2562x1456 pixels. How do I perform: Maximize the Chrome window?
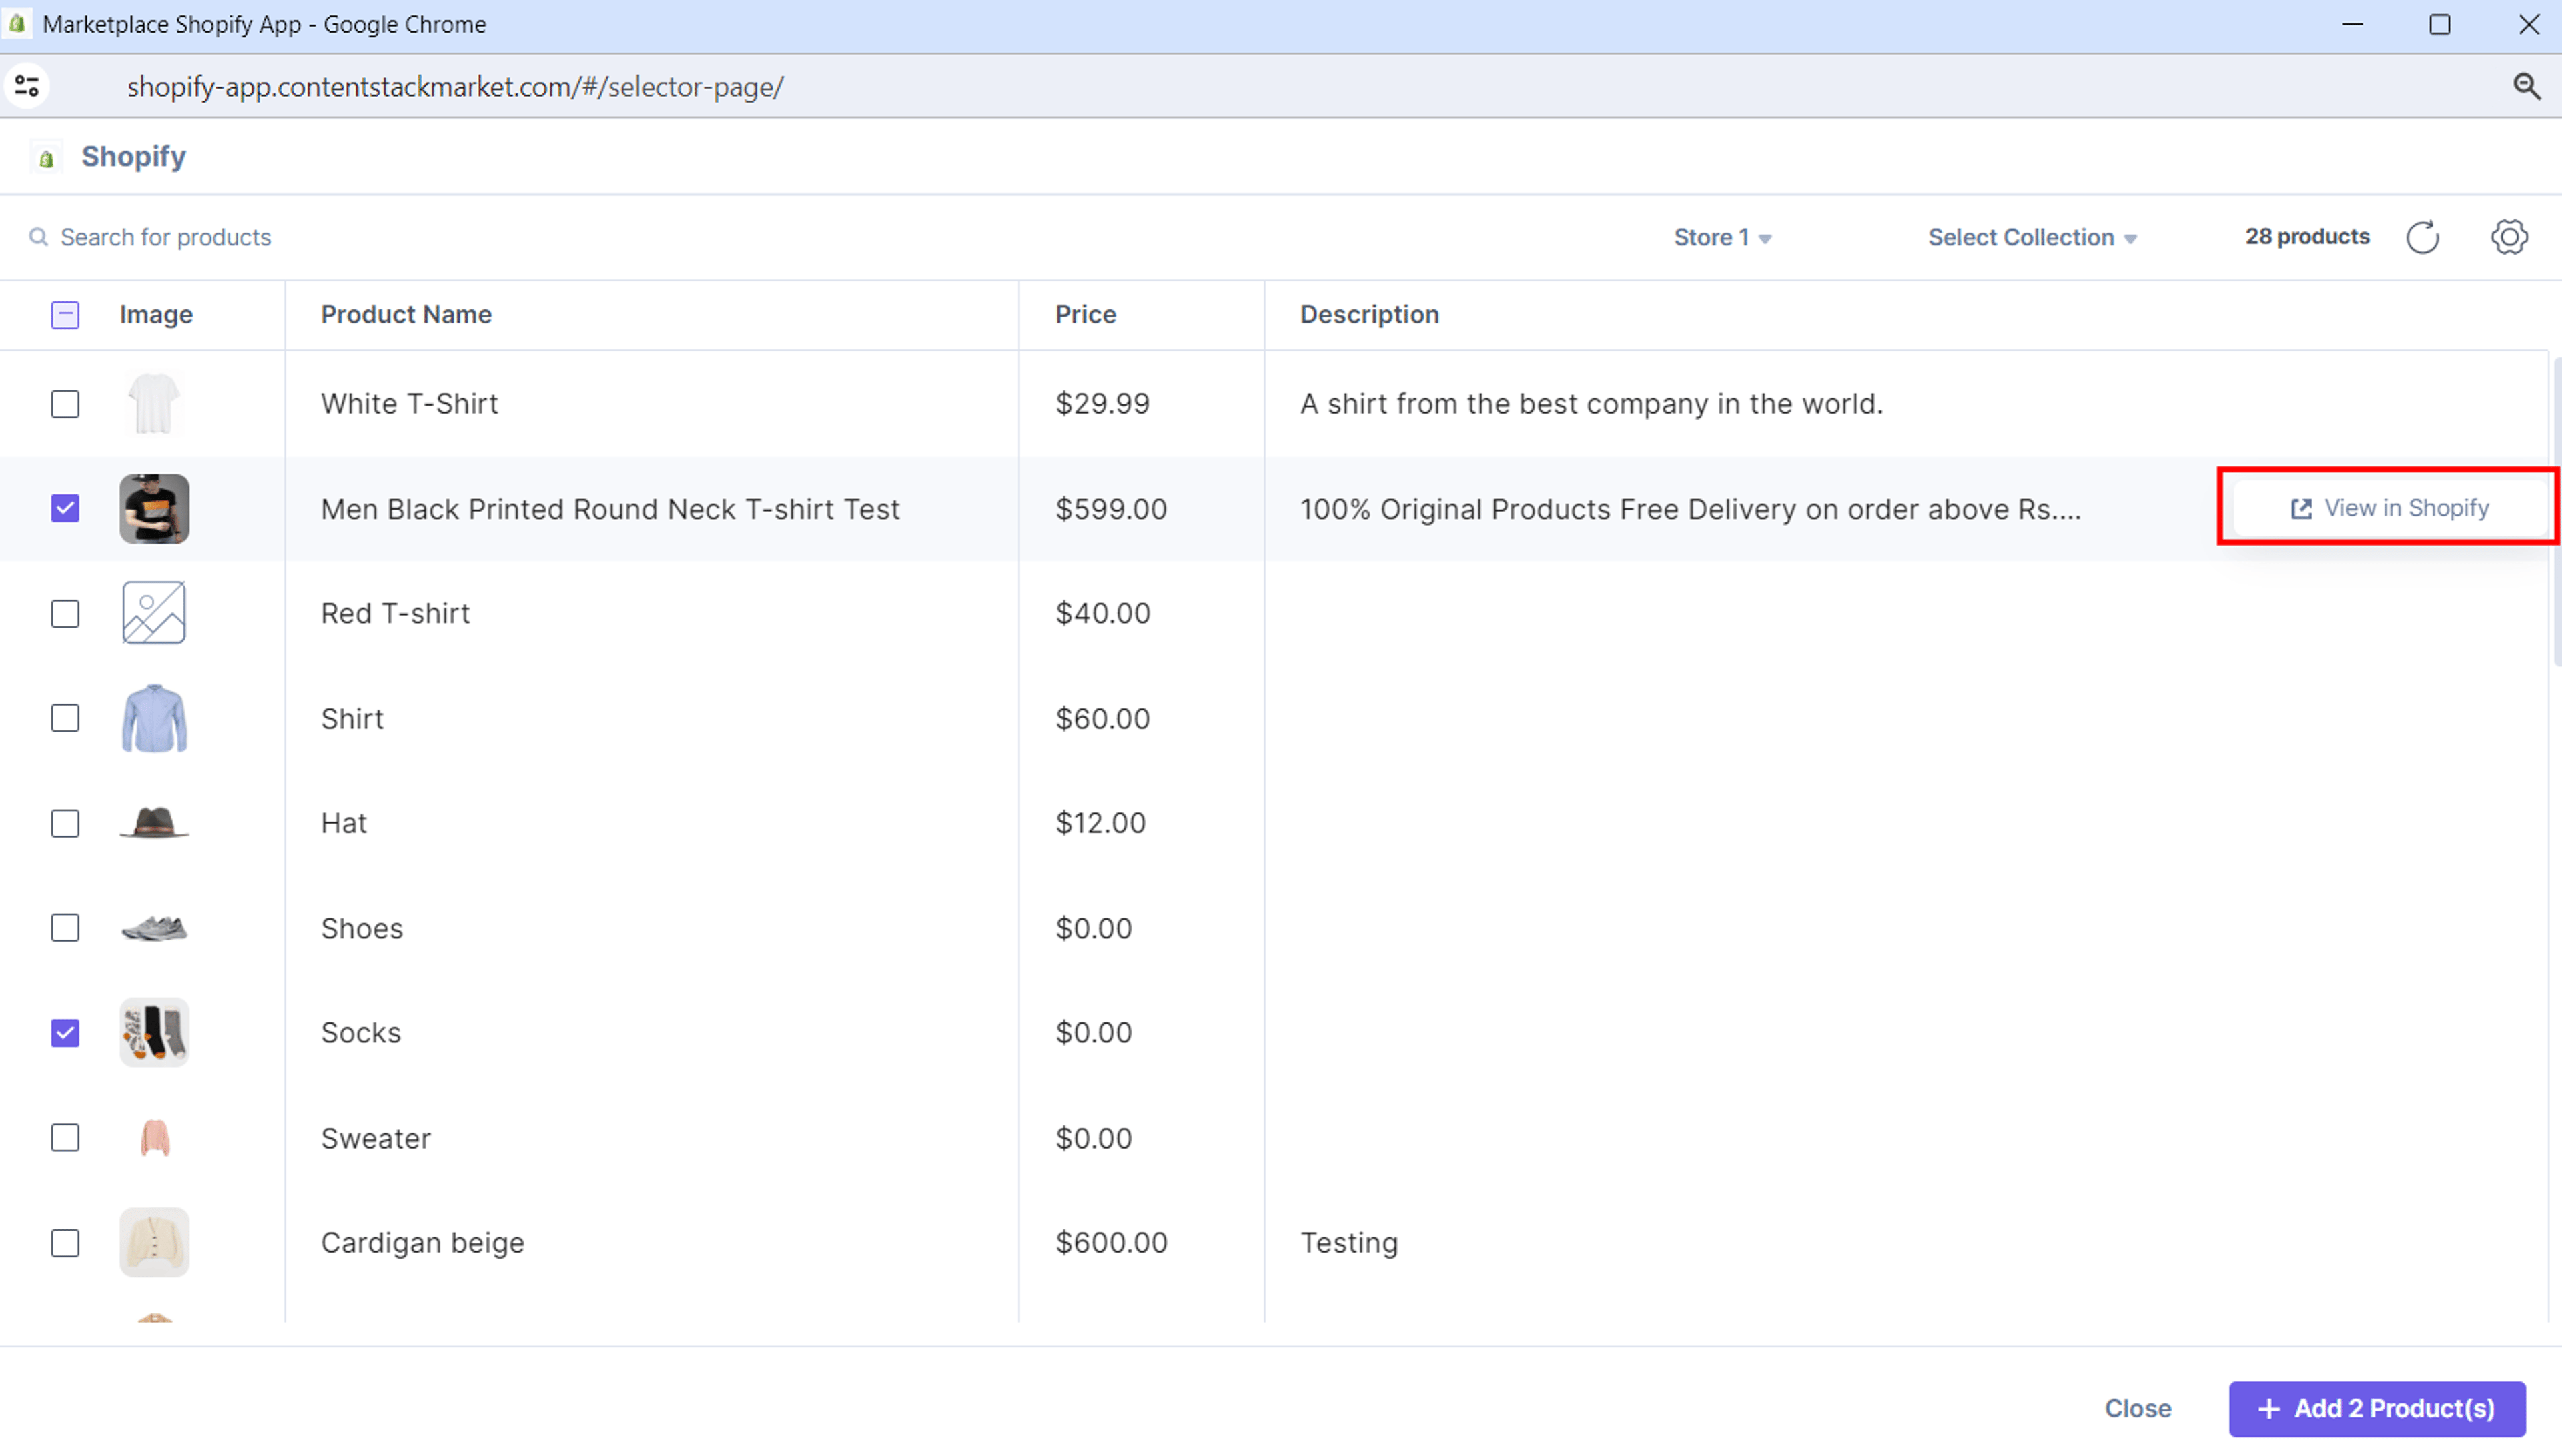tap(2440, 24)
